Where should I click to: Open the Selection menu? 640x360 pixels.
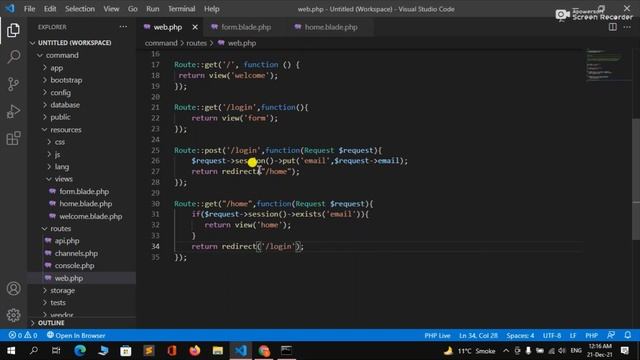coord(80,9)
